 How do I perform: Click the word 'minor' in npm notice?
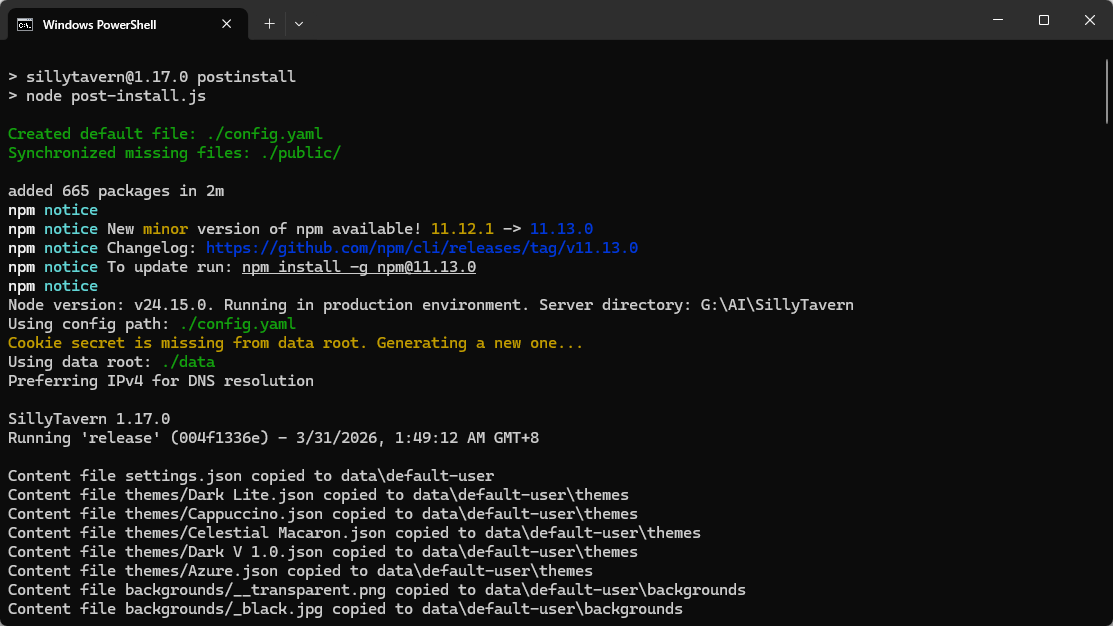point(165,229)
